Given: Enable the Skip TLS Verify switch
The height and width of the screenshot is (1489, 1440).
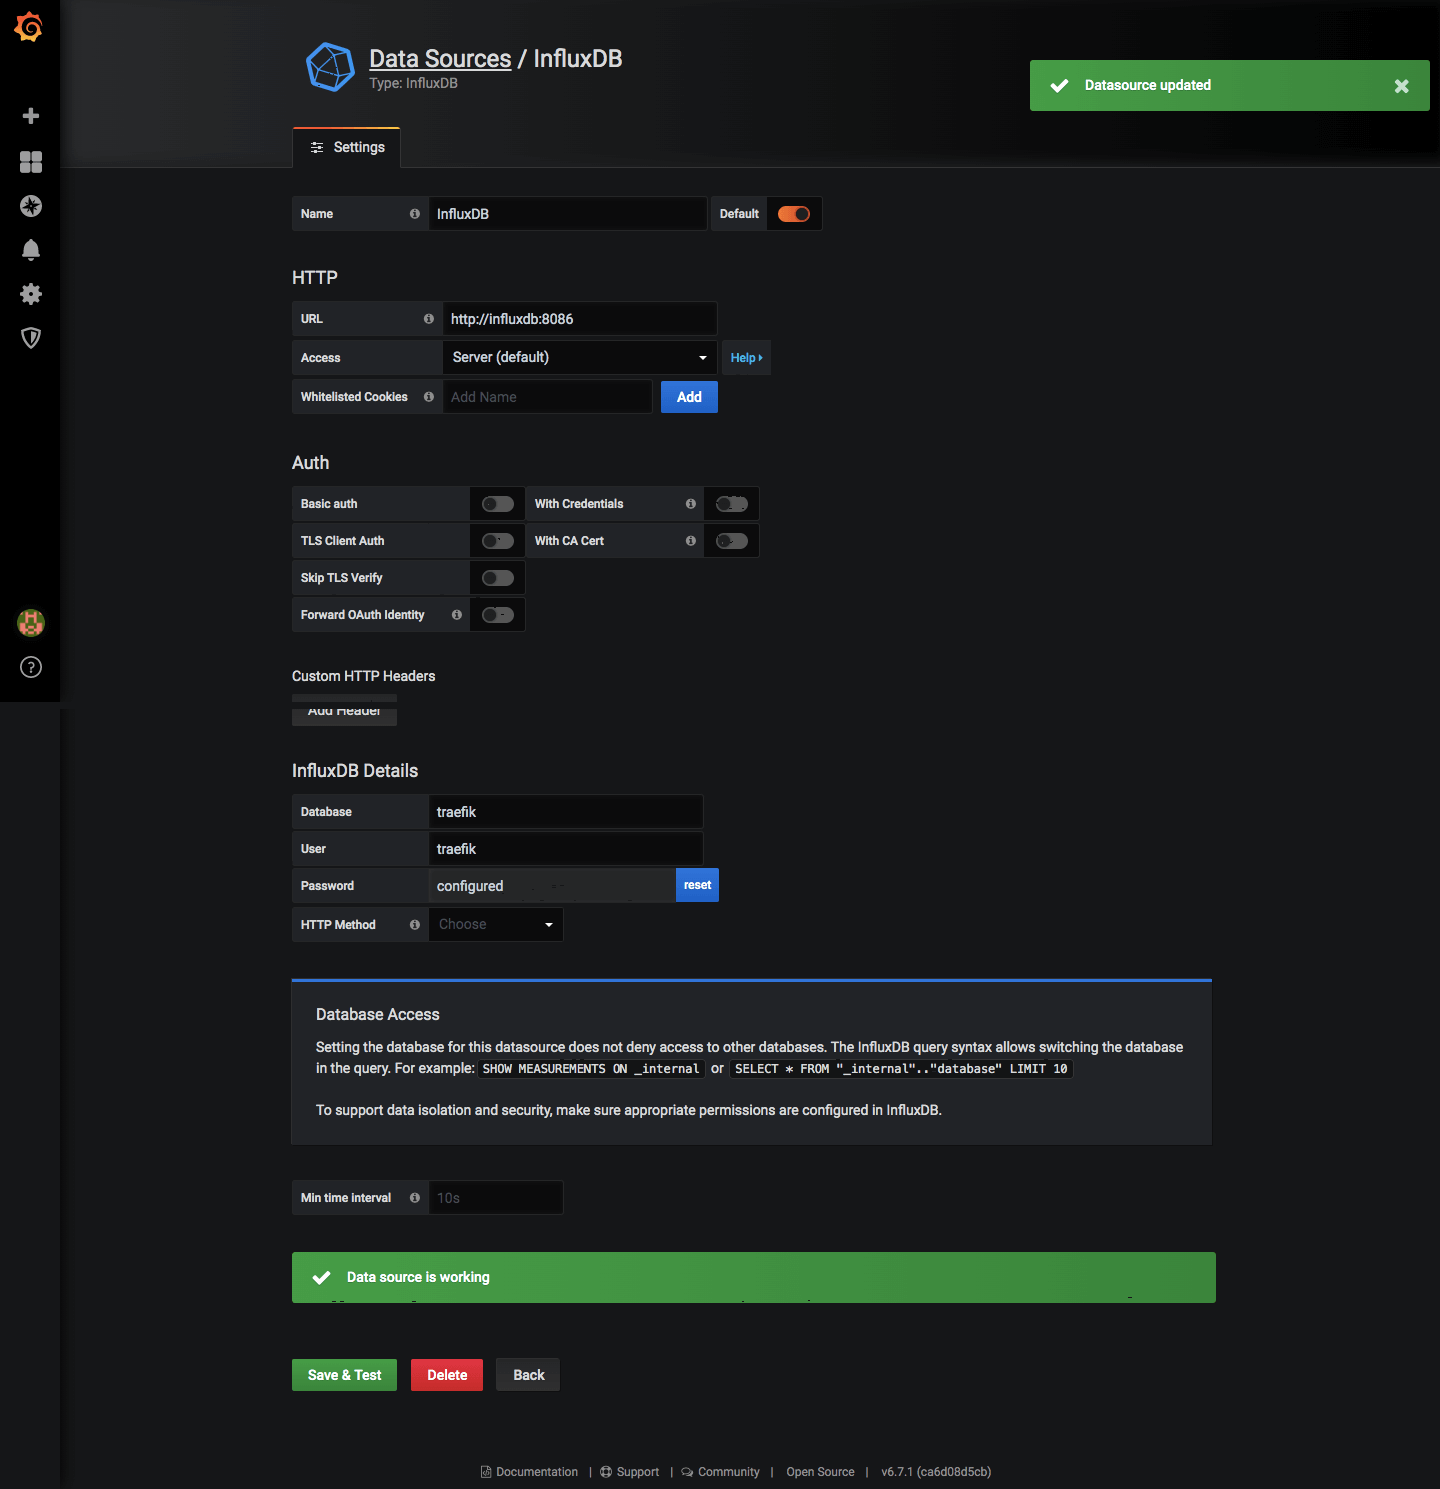Looking at the screenshot, I should 498,578.
